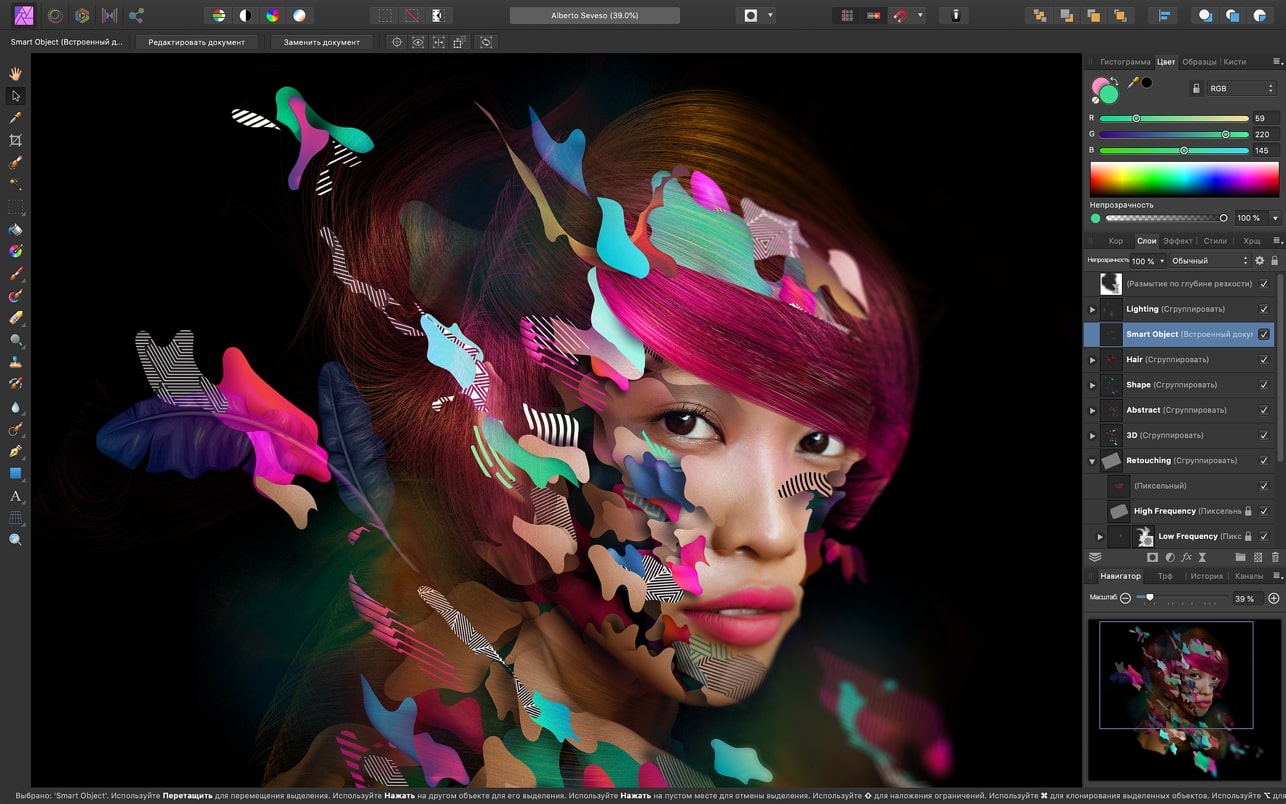This screenshot has height=804, width=1286.
Task: Add layer effects with fx icon
Action: [x=1186, y=557]
